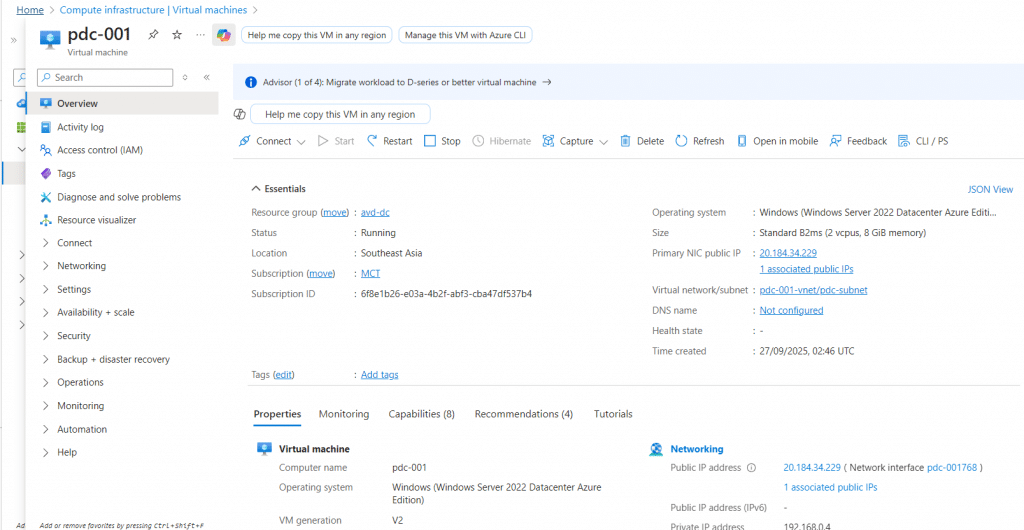Viewport: 1024px width, 530px height.
Task: Click the Start toolbar command
Action: click(336, 141)
